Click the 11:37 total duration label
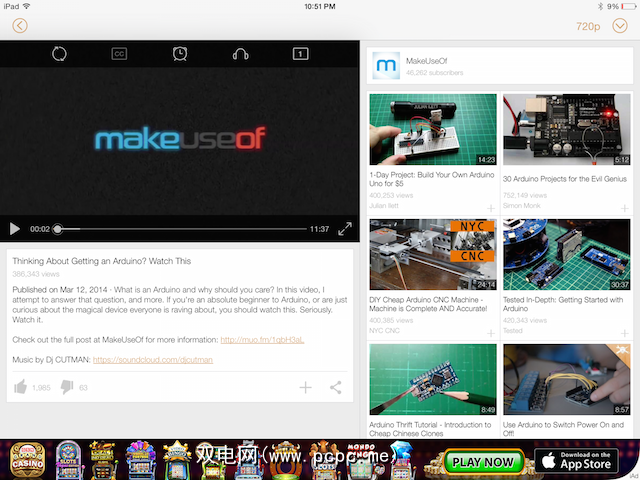 pos(319,229)
